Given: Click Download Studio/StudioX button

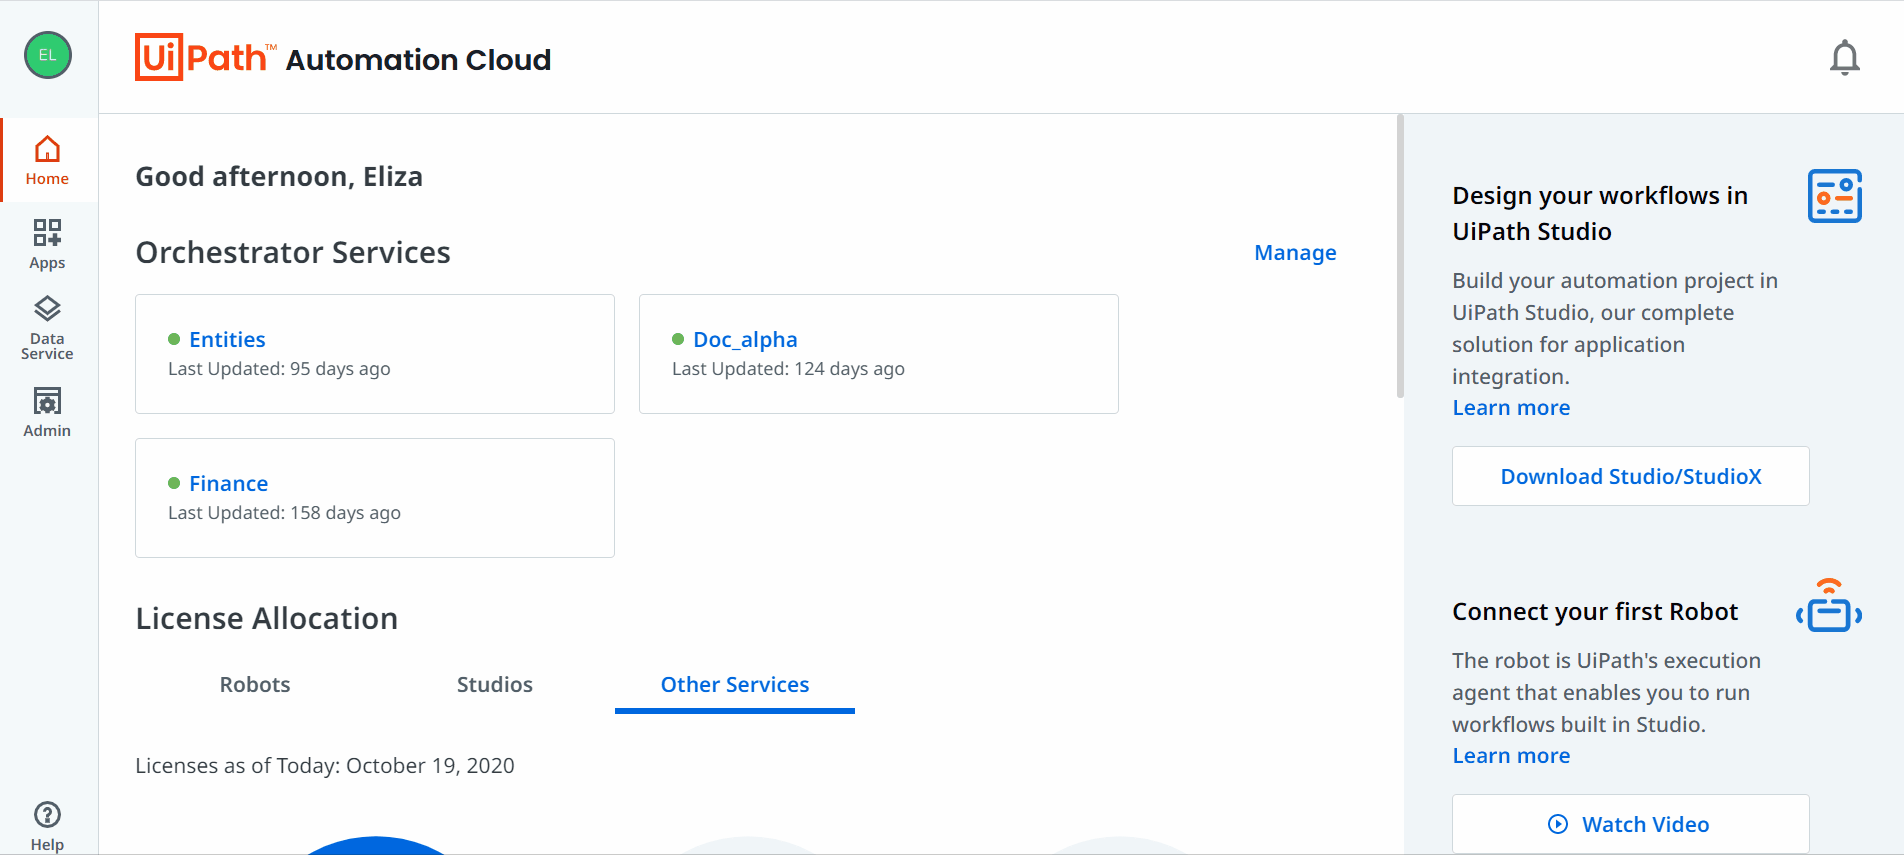Looking at the screenshot, I should pos(1630,476).
